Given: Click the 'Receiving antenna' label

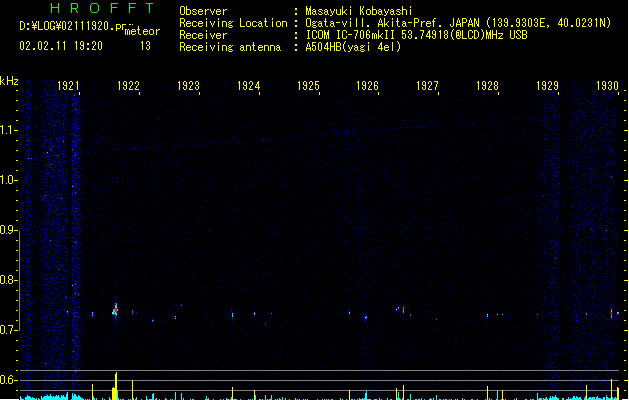Looking at the screenshot, I should [x=230, y=47].
